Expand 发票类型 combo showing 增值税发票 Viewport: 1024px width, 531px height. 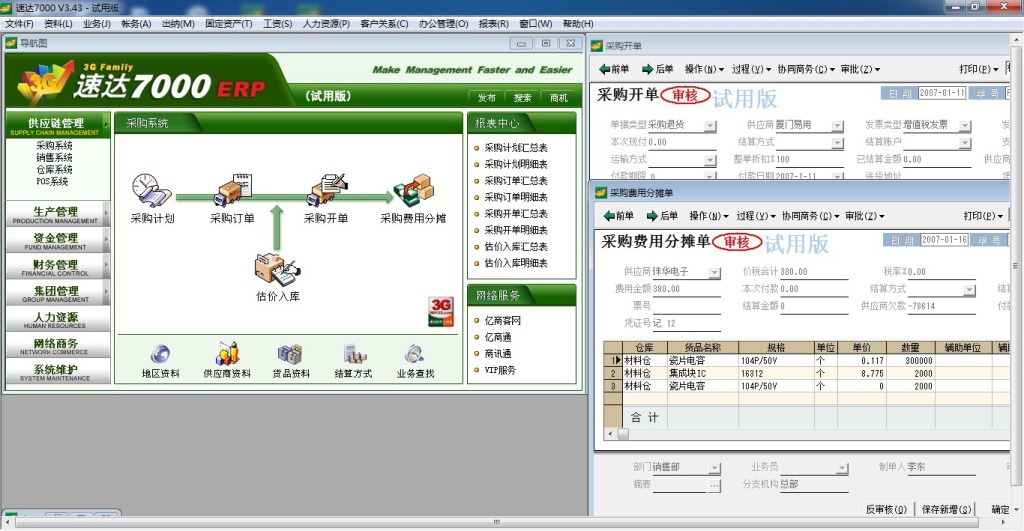click(x=965, y=125)
